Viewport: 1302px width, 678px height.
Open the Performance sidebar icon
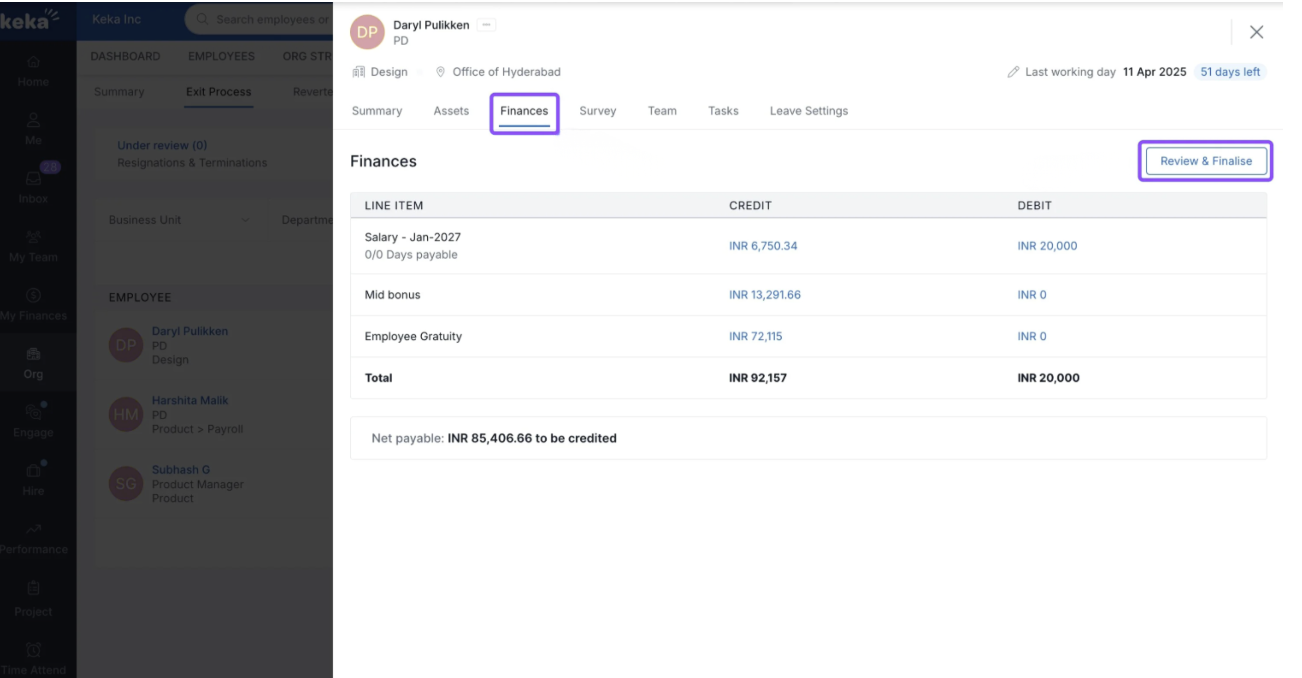point(33,529)
